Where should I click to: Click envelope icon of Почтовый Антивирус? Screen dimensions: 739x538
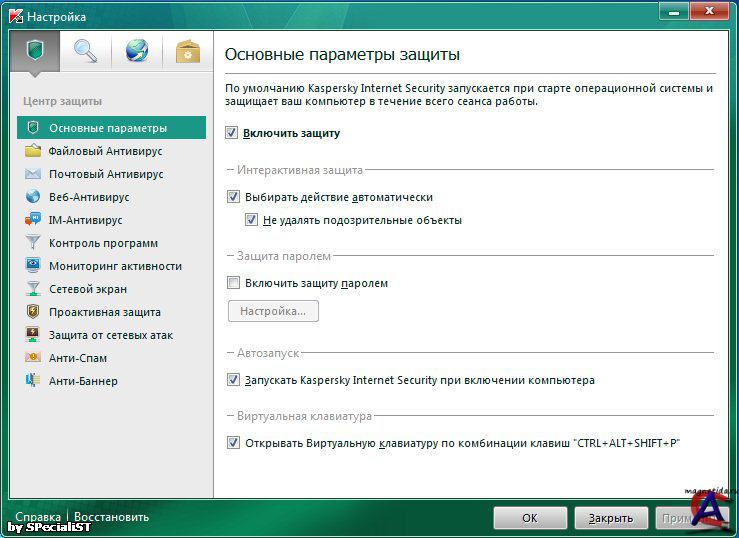(33, 174)
